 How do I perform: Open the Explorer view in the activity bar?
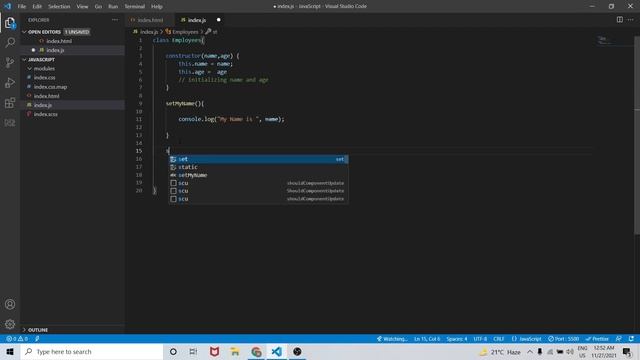coord(10,23)
